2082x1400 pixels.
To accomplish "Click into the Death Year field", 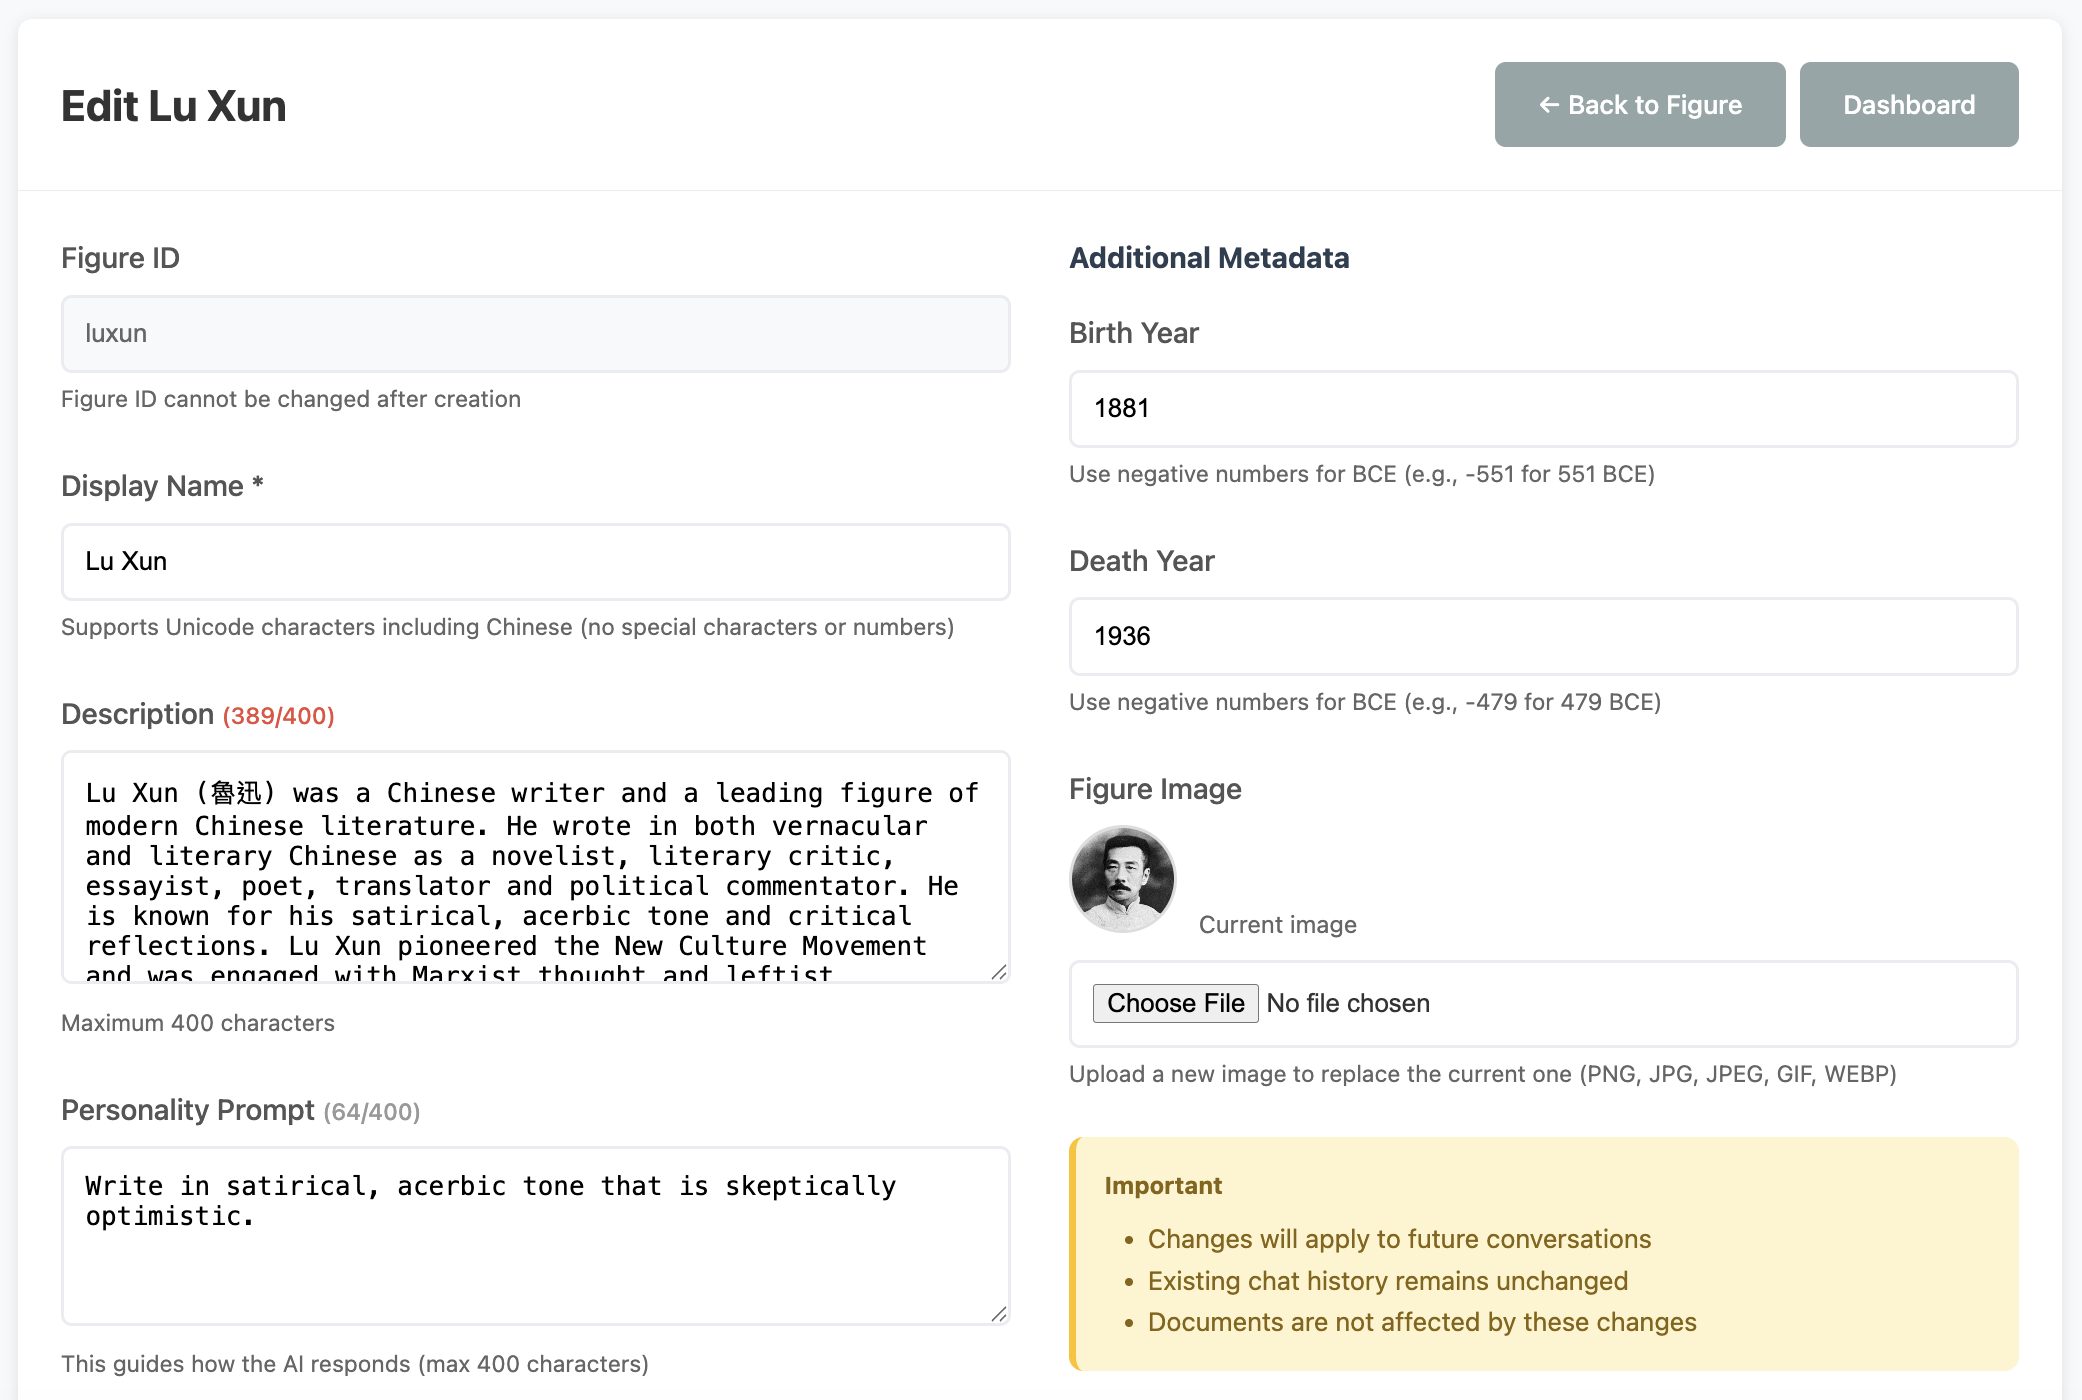I will (x=1542, y=636).
